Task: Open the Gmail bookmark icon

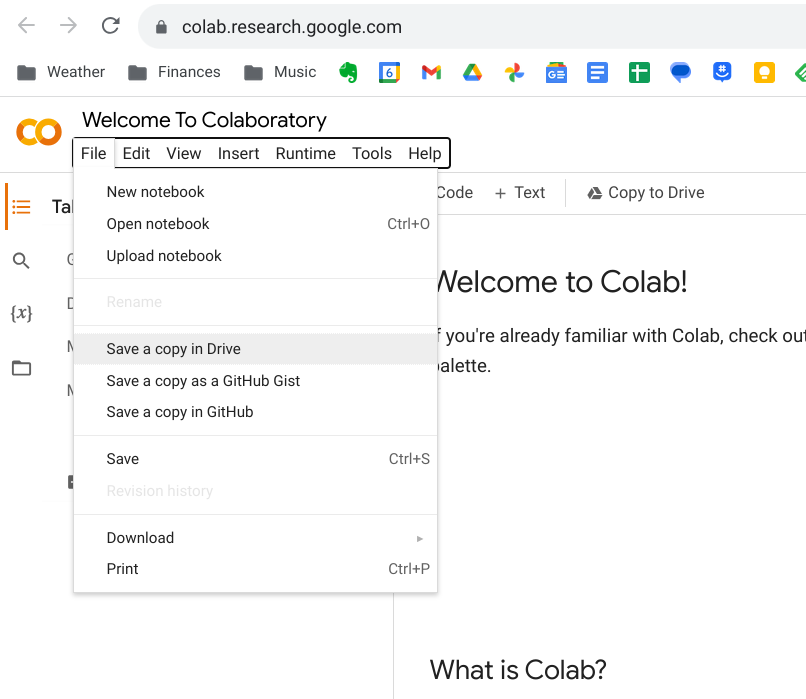Action: click(x=431, y=72)
